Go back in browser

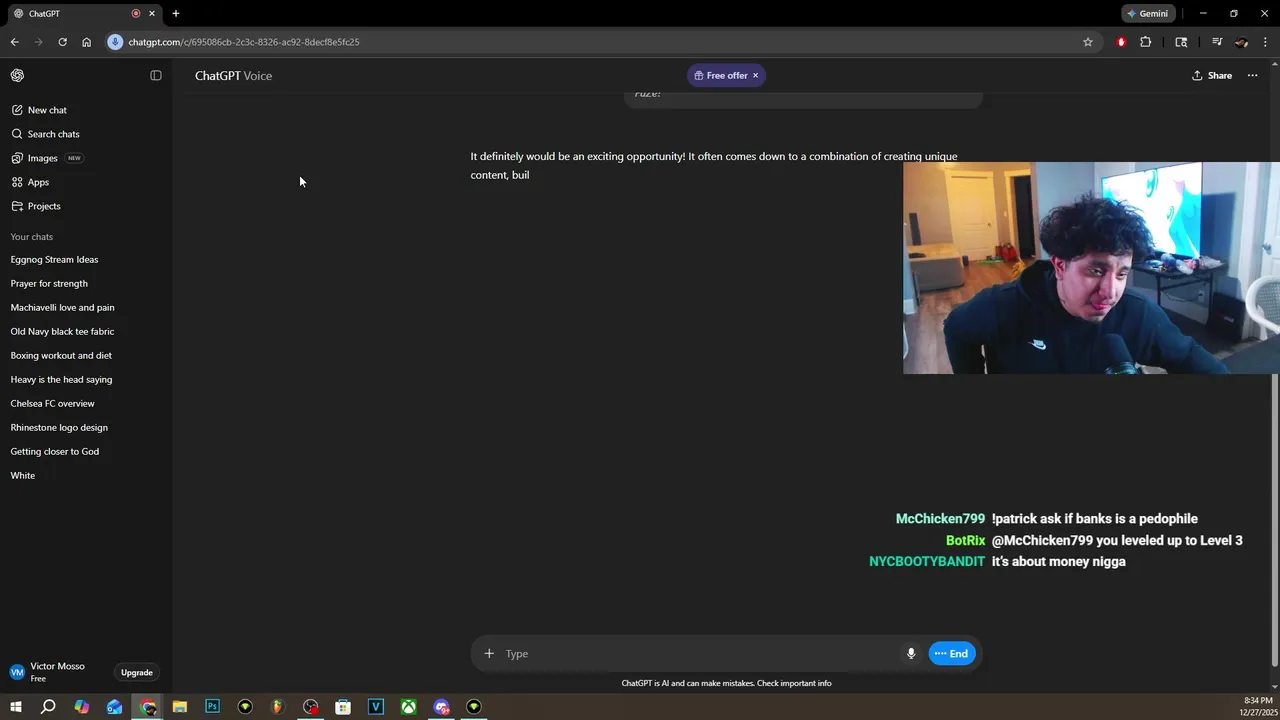click(x=15, y=42)
